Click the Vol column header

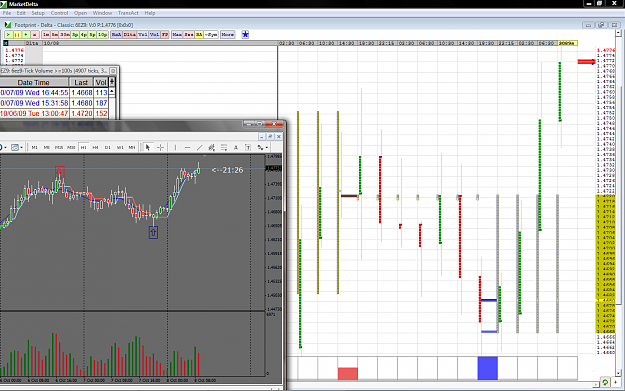pos(101,83)
